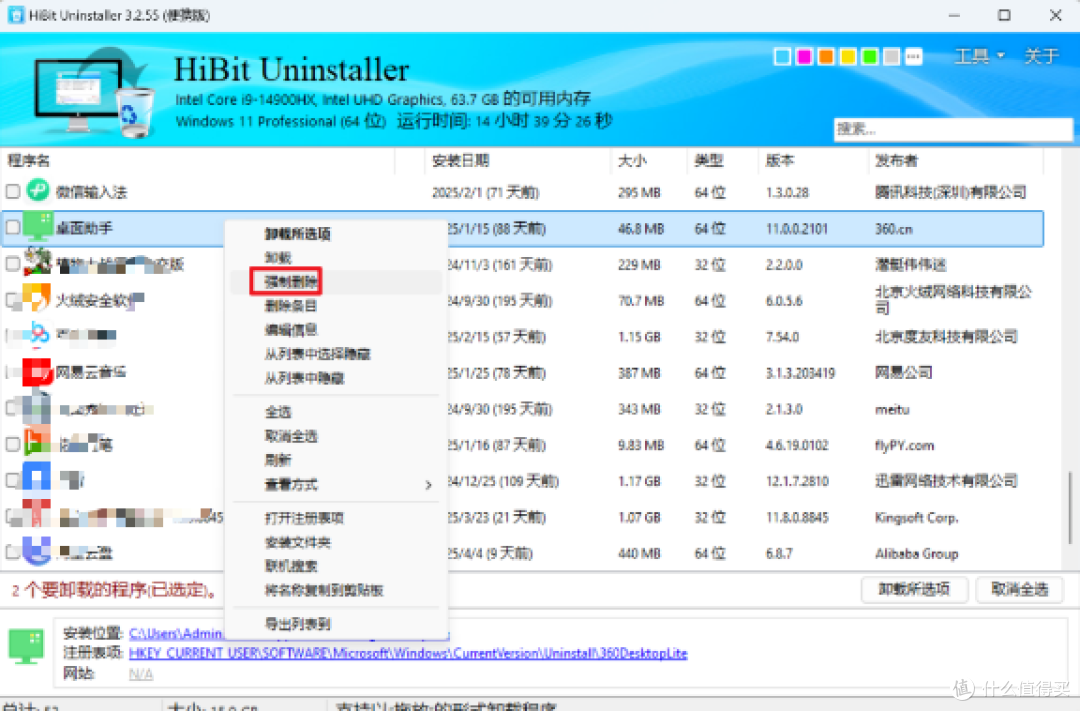Viewport: 1080px width, 711px height.
Task: Tick the checkbox in the 潜艇伟伟迷 row
Action: click(x=12, y=263)
